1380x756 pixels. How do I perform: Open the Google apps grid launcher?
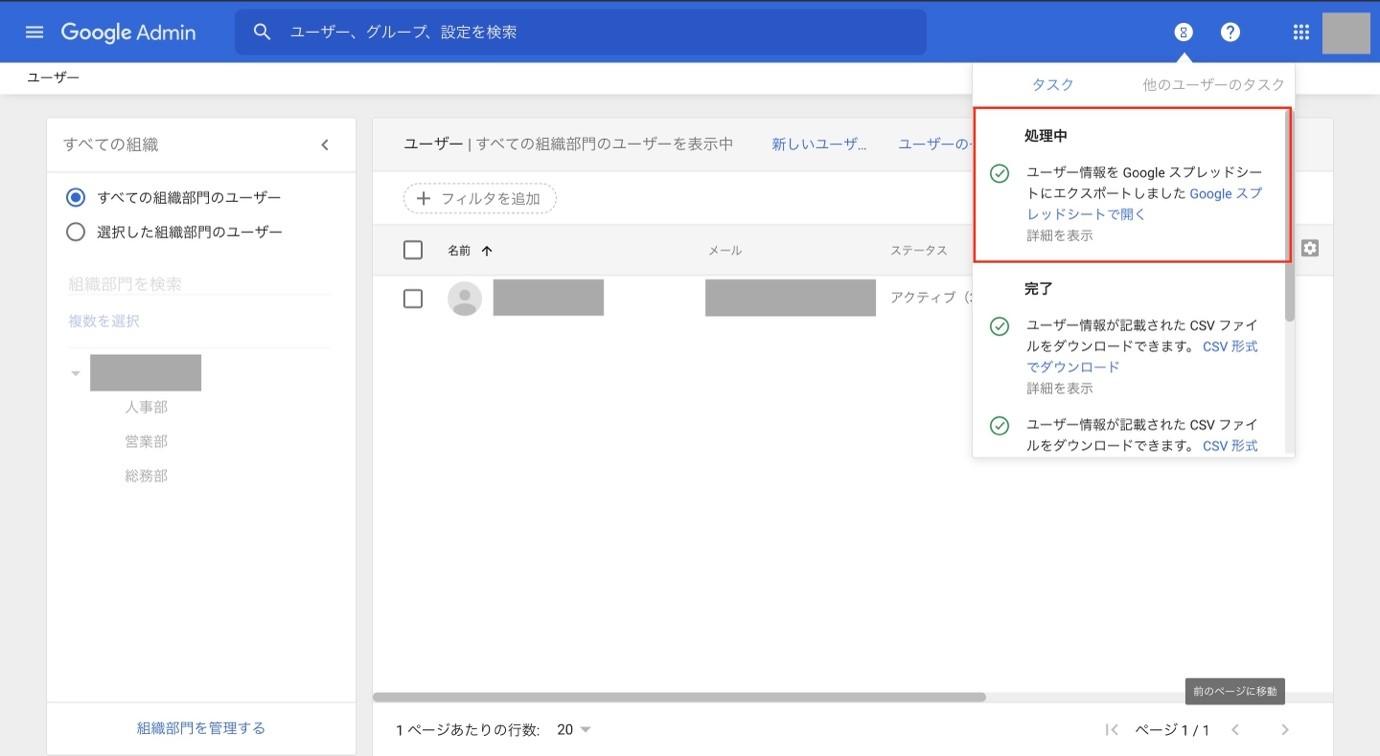point(1300,31)
